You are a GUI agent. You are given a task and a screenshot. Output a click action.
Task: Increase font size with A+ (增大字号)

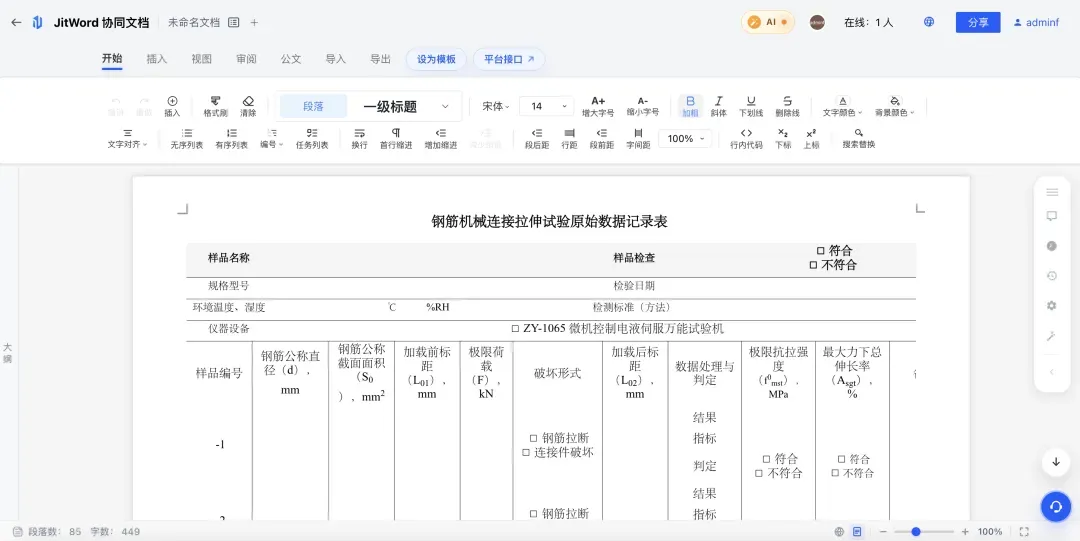click(x=598, y=106)
